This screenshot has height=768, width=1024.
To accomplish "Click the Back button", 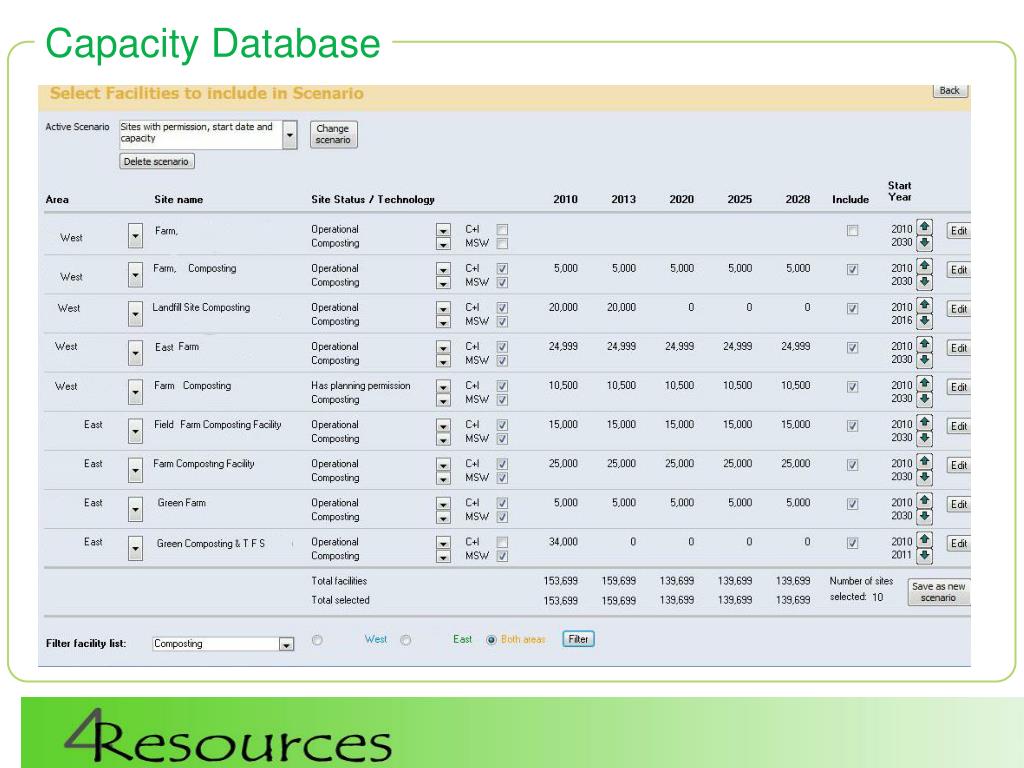I will coord(949,91).
